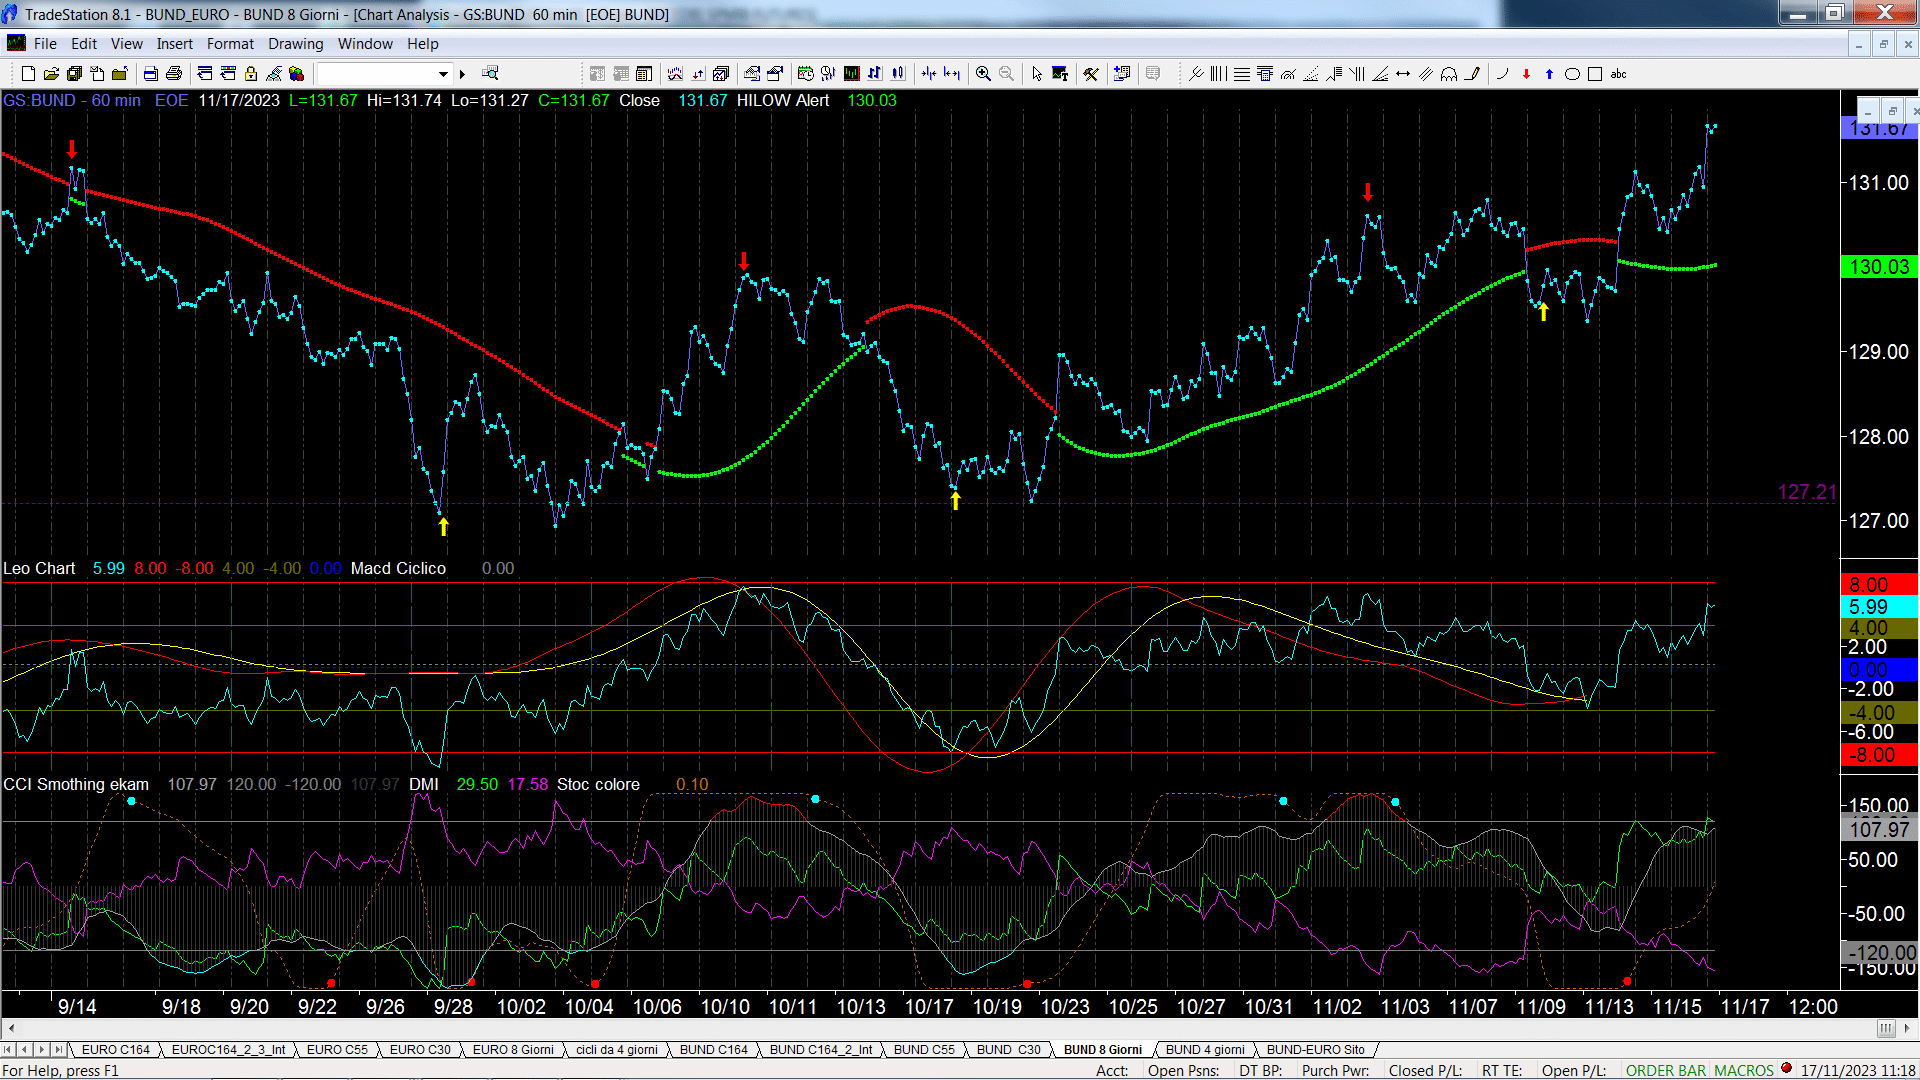Click the horizontal scrollbar thumb
1920x1080 pixels.
pyautogui.click(x=1886, y=1028)
